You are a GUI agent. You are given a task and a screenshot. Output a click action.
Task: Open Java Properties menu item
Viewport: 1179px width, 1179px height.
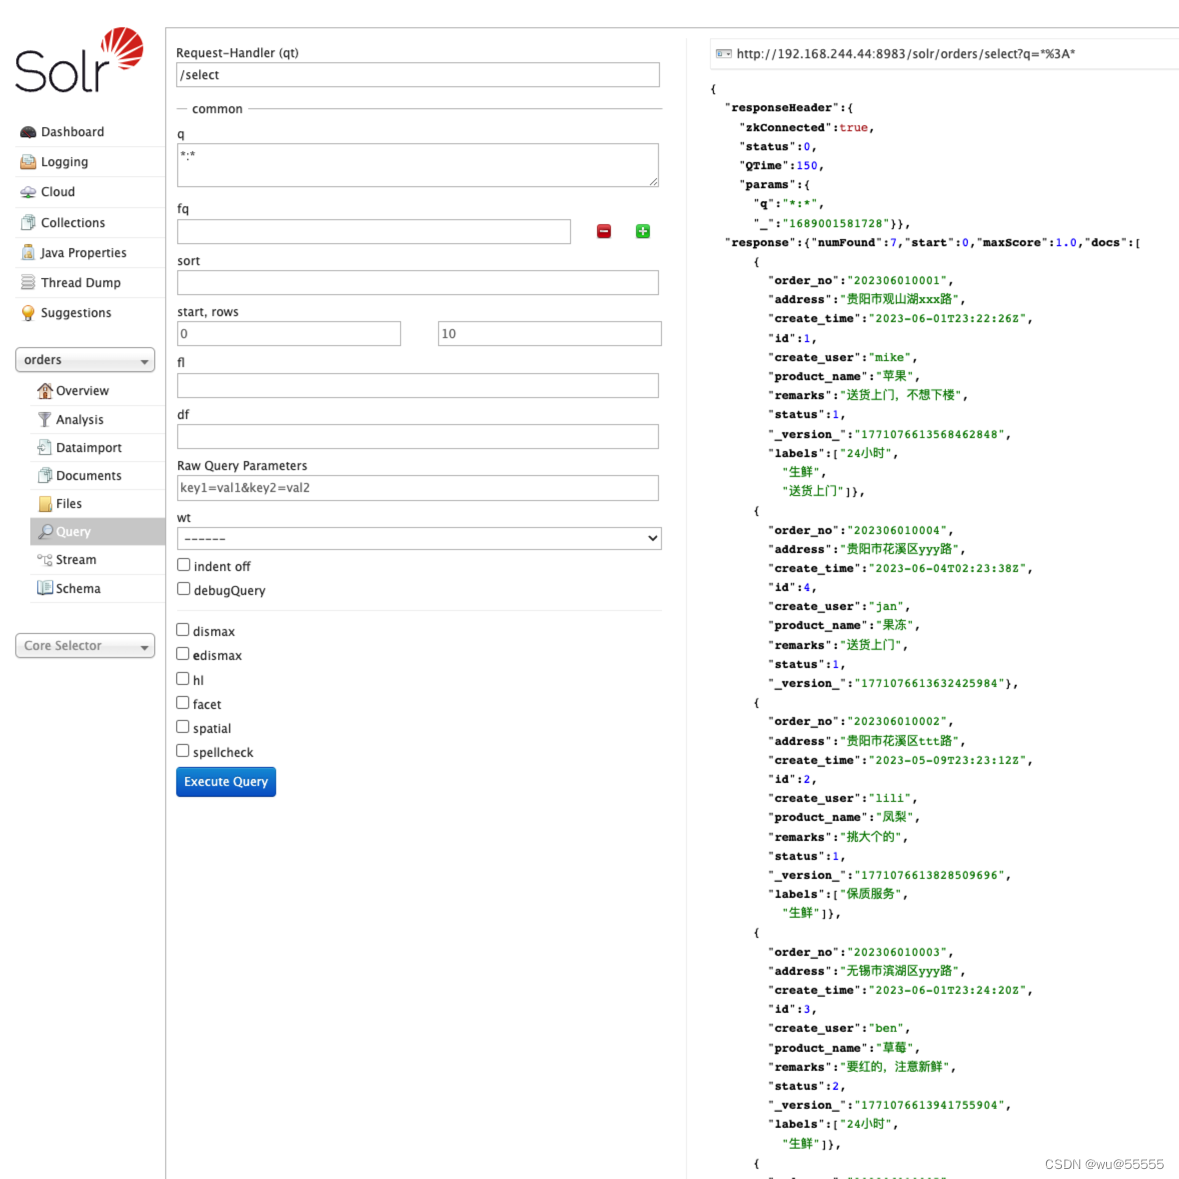(83, 253)
